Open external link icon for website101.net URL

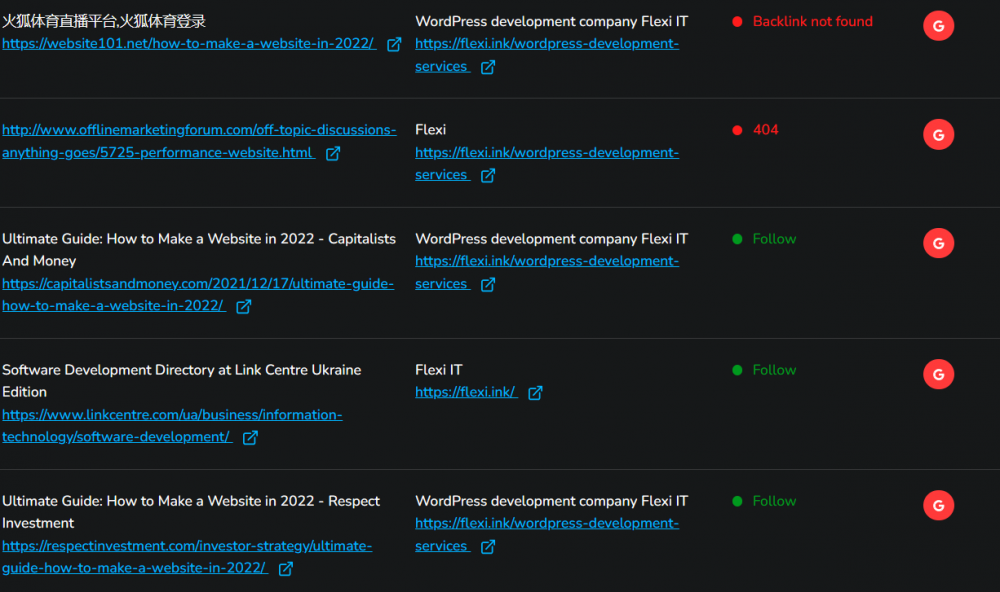(394, 45)
